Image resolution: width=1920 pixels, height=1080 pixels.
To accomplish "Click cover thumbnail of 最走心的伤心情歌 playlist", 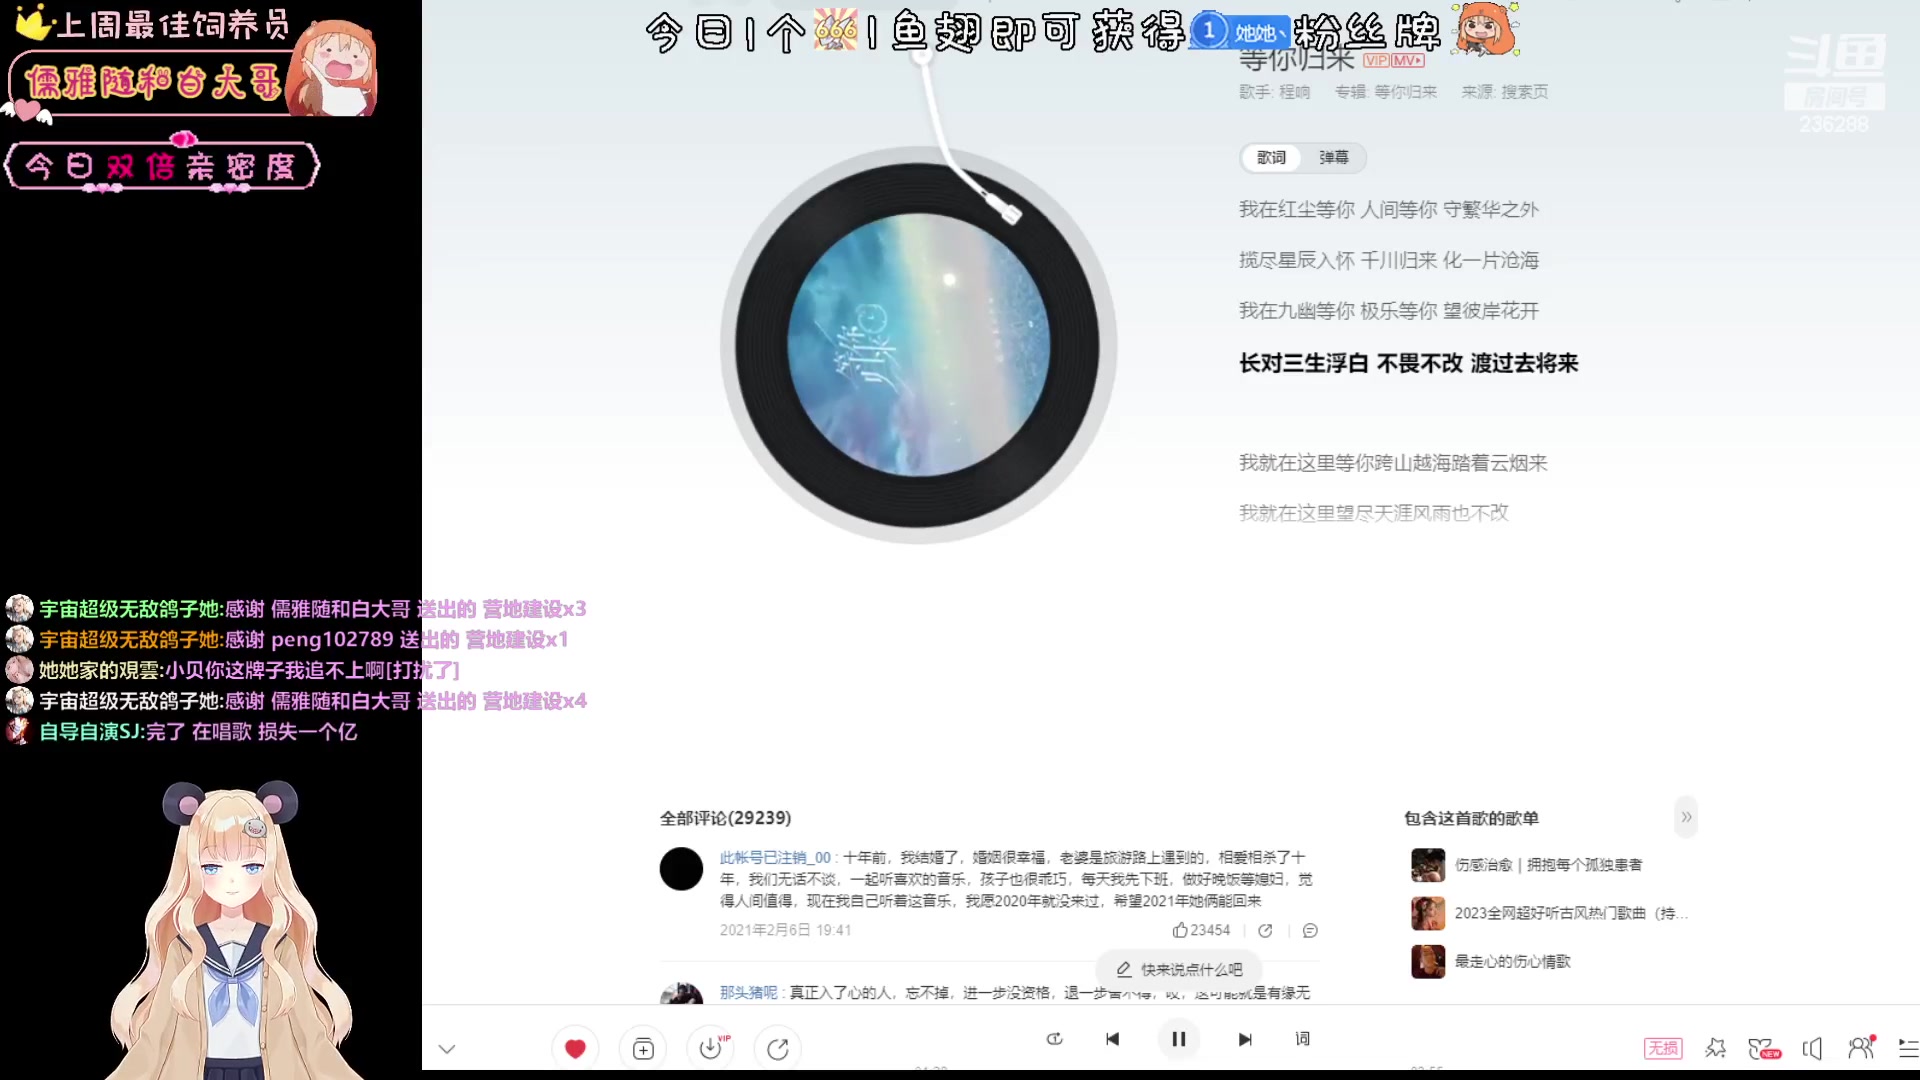I will (x=1428, y=961).
